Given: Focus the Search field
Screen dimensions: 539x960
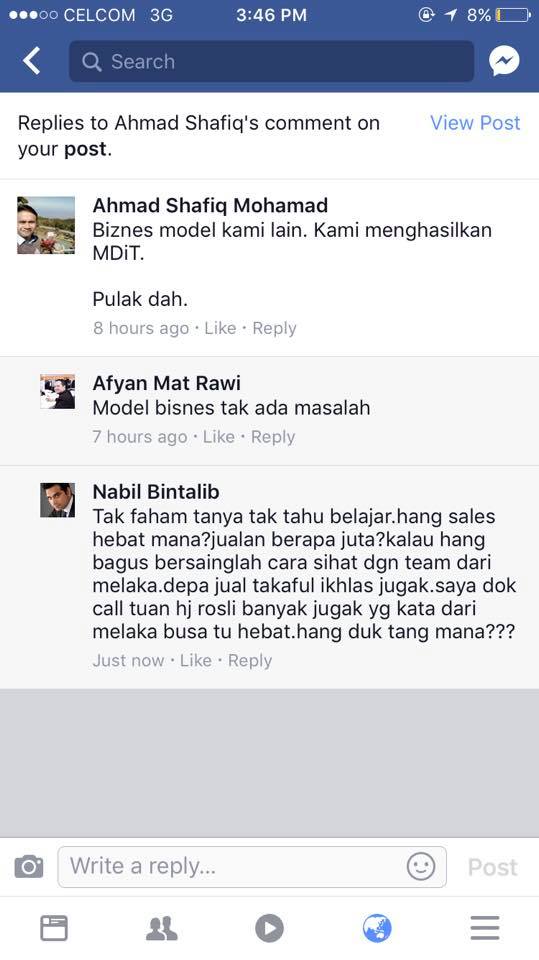Looking at the screenshot, I should (x=271, y=61).
